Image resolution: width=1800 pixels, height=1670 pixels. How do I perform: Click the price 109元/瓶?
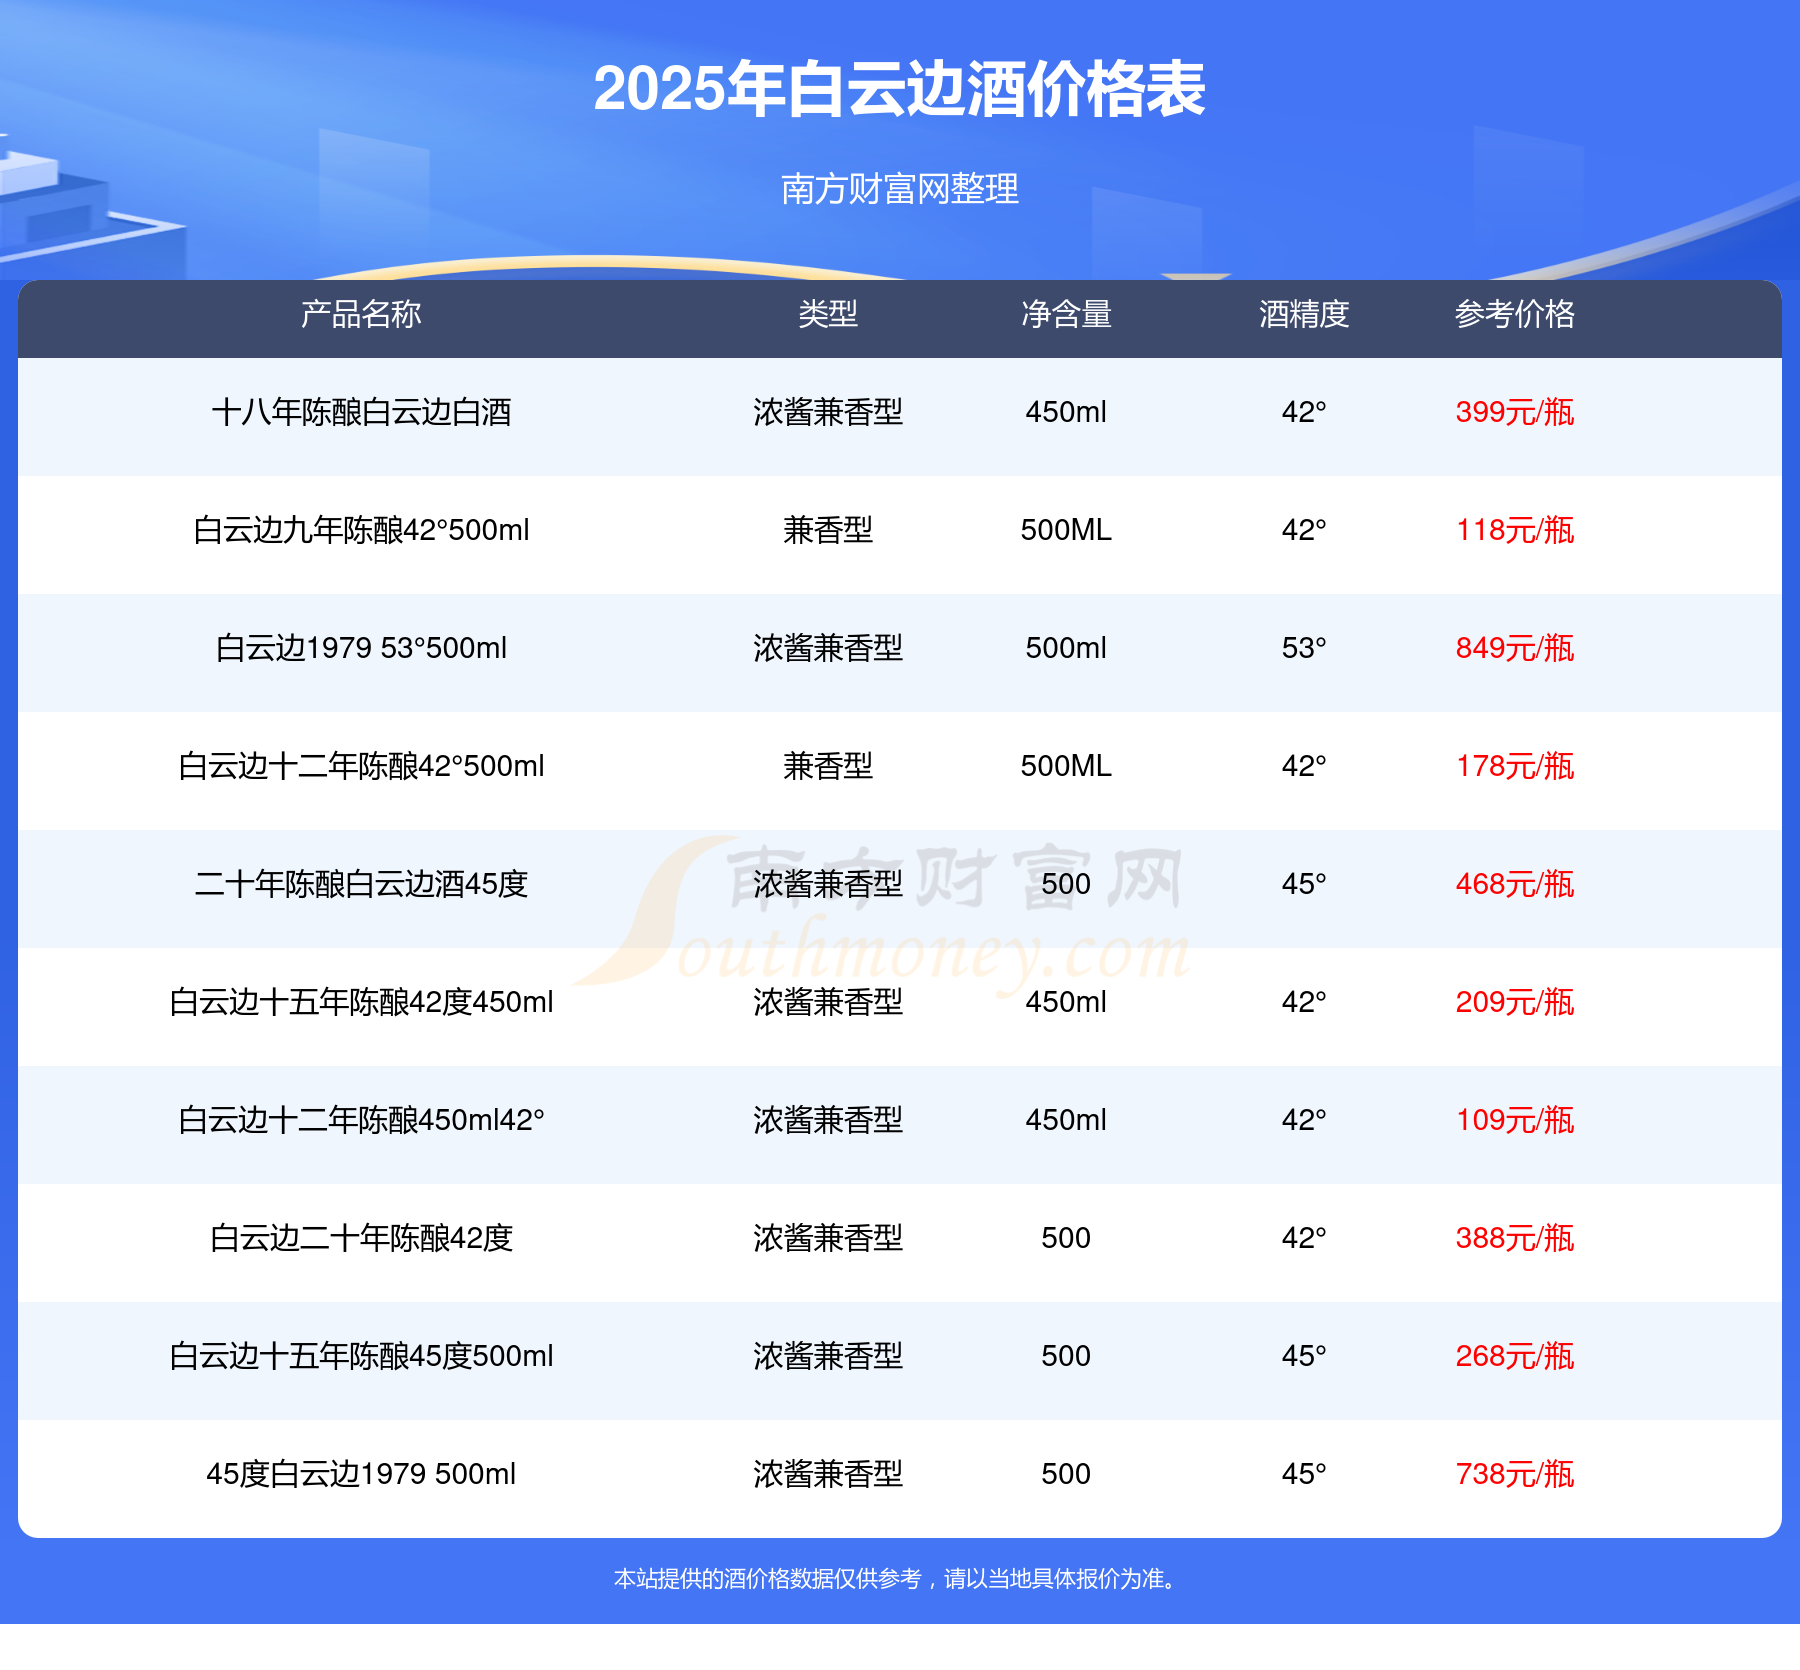1515,1120
